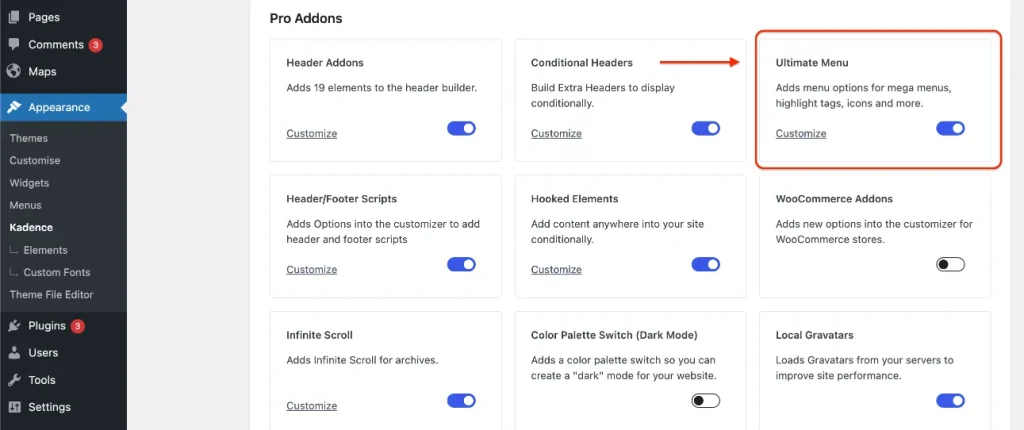Viewport: 1024px width, 430px height.
Task: Click the Settings sliders icon
Action: pos(14,406)
